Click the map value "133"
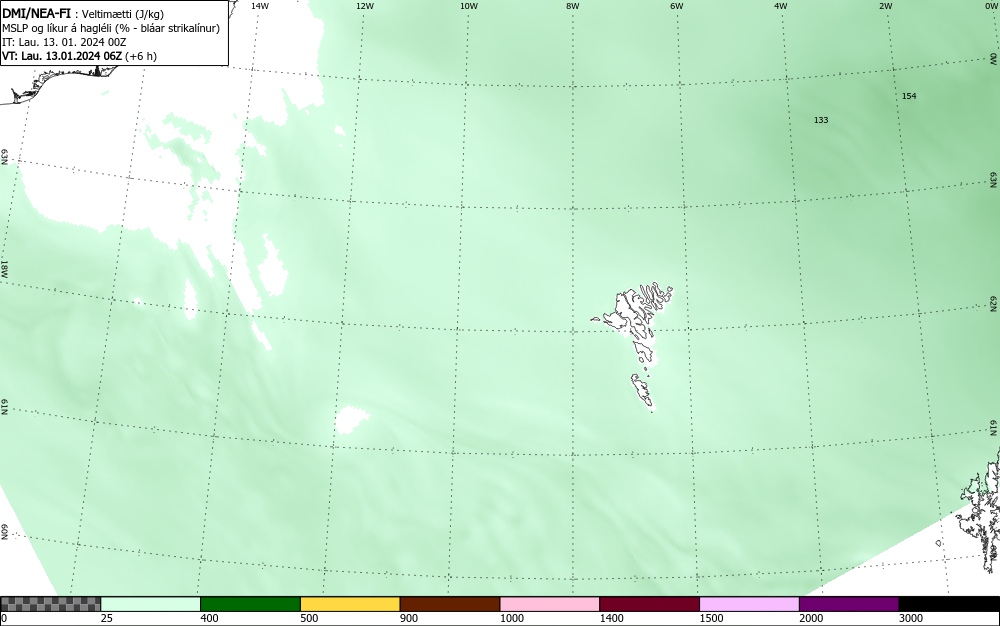 pyautogui.click(x=821, y=120)
